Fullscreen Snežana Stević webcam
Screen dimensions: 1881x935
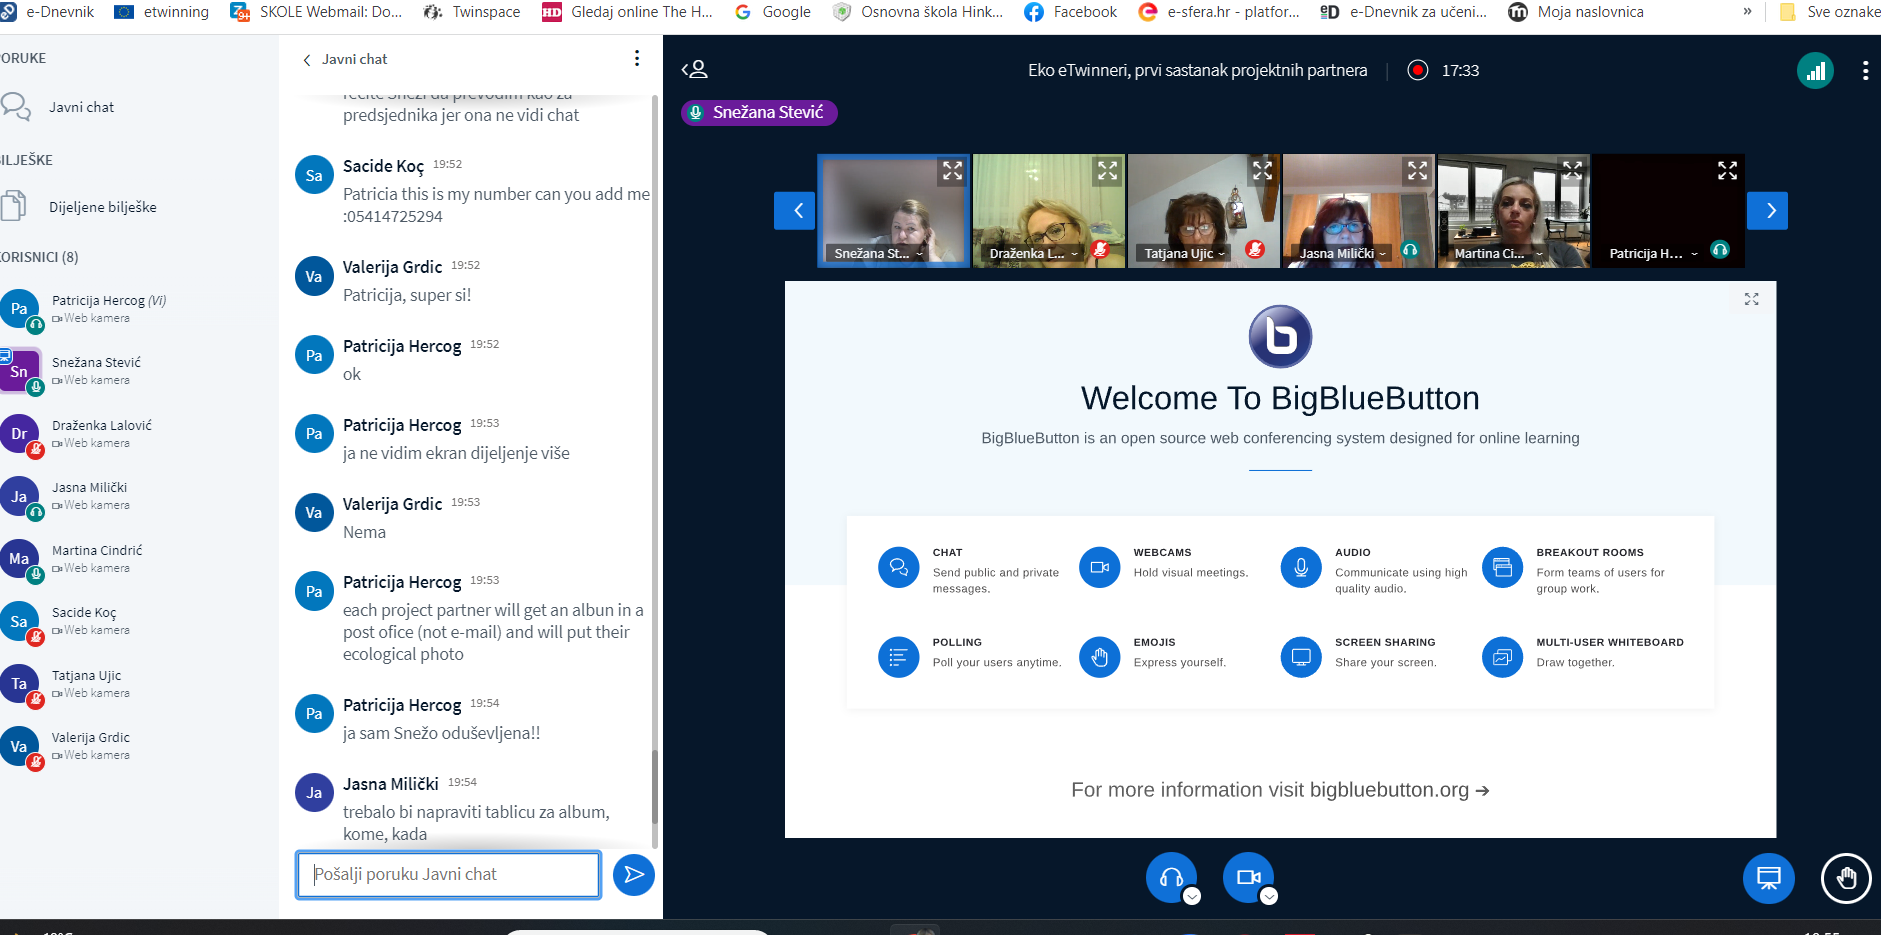(952, 171)
